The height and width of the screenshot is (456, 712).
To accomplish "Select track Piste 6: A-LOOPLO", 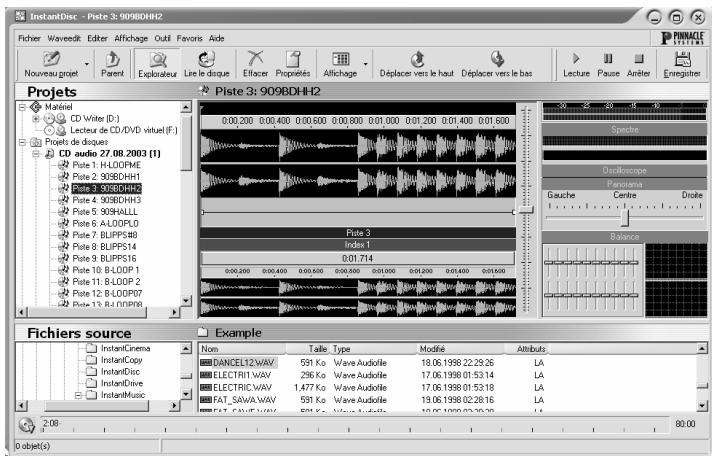I will (x=105, y=223).
